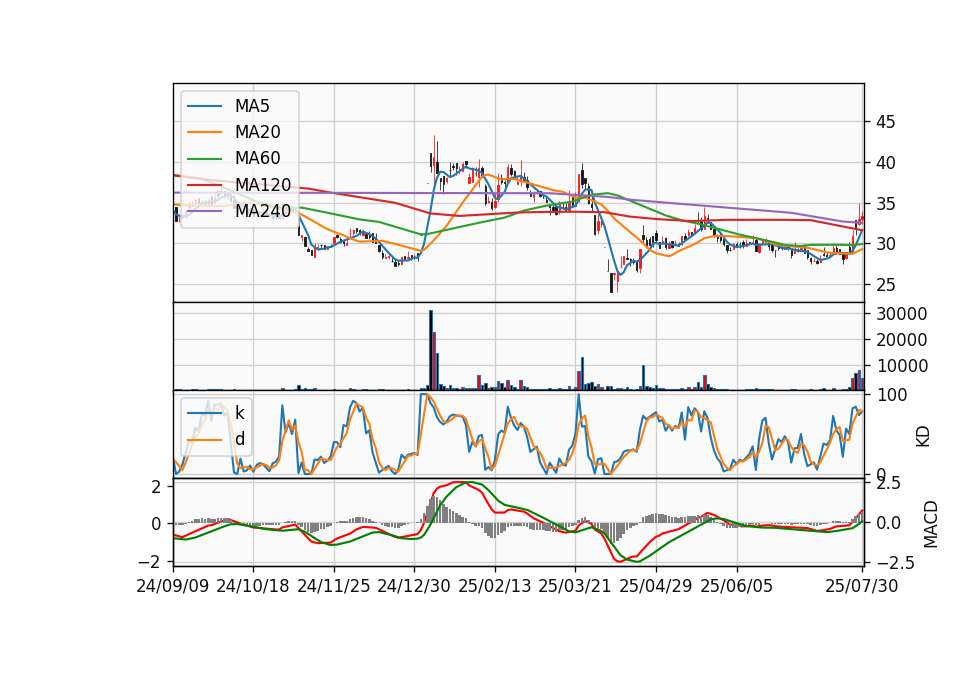Click price axis tick 30
Image resolution: width=960 pixels, height=690 pixels.
pos(885,244)
